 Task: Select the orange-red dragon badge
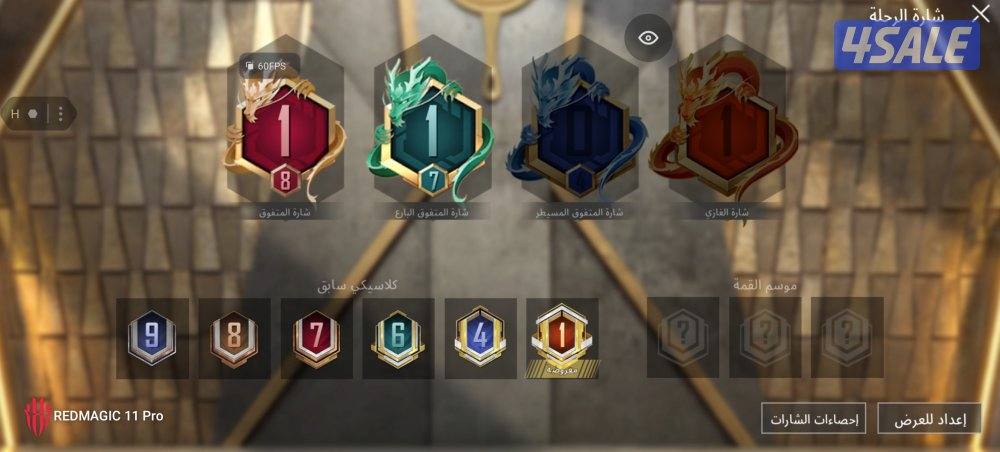pos(726,128)
